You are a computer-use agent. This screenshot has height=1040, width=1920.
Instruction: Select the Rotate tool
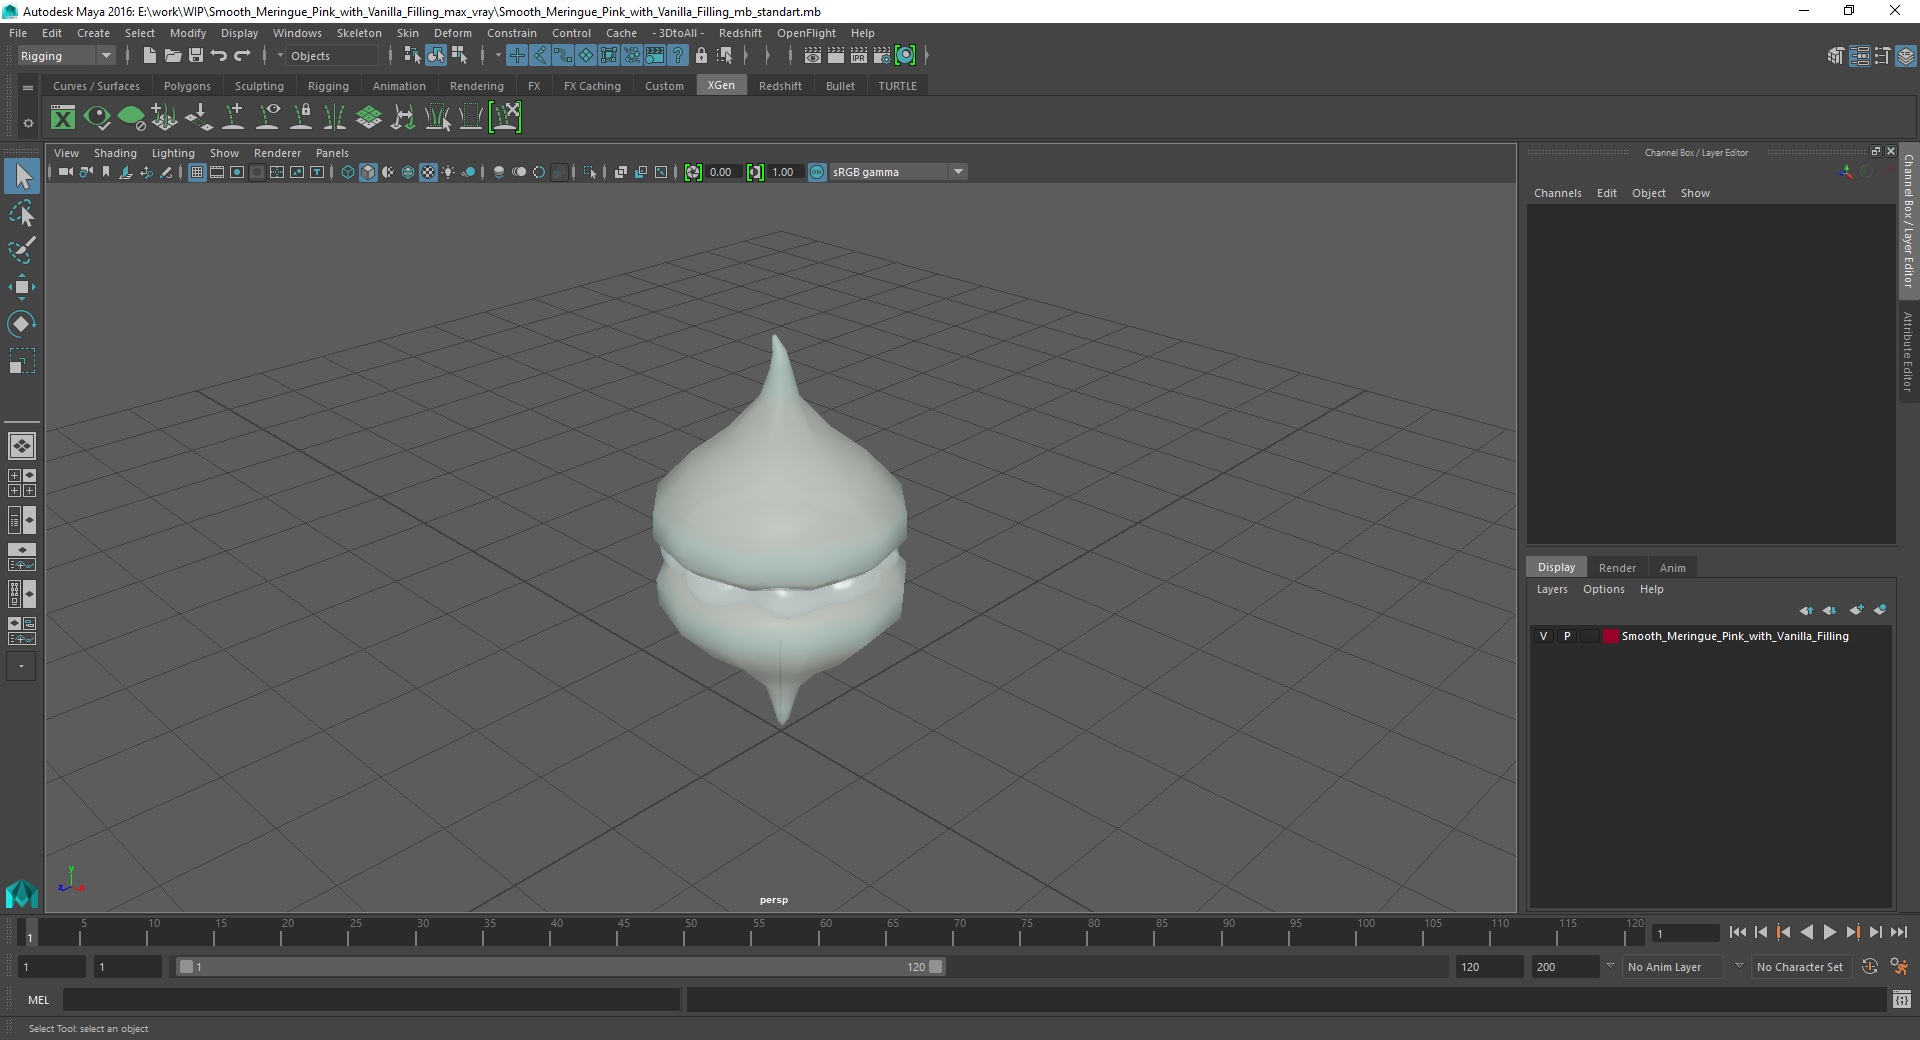click(22, 323)
